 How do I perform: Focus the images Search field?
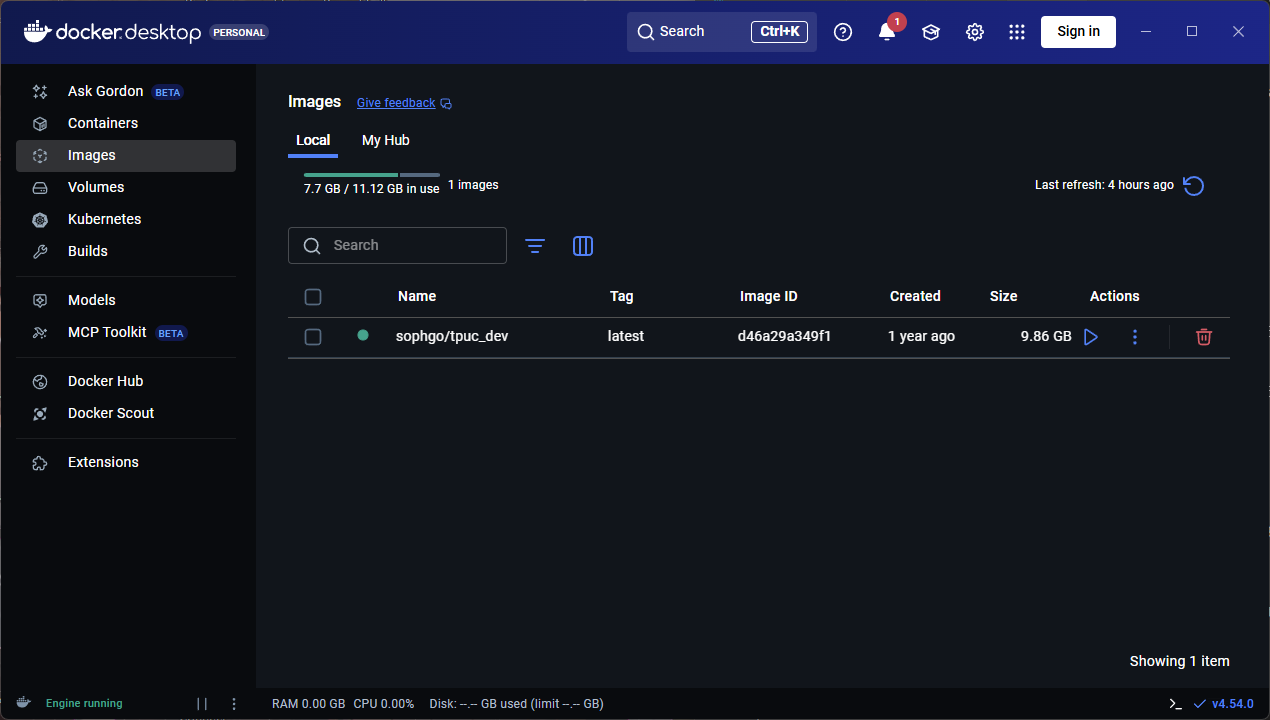point(397,246)
